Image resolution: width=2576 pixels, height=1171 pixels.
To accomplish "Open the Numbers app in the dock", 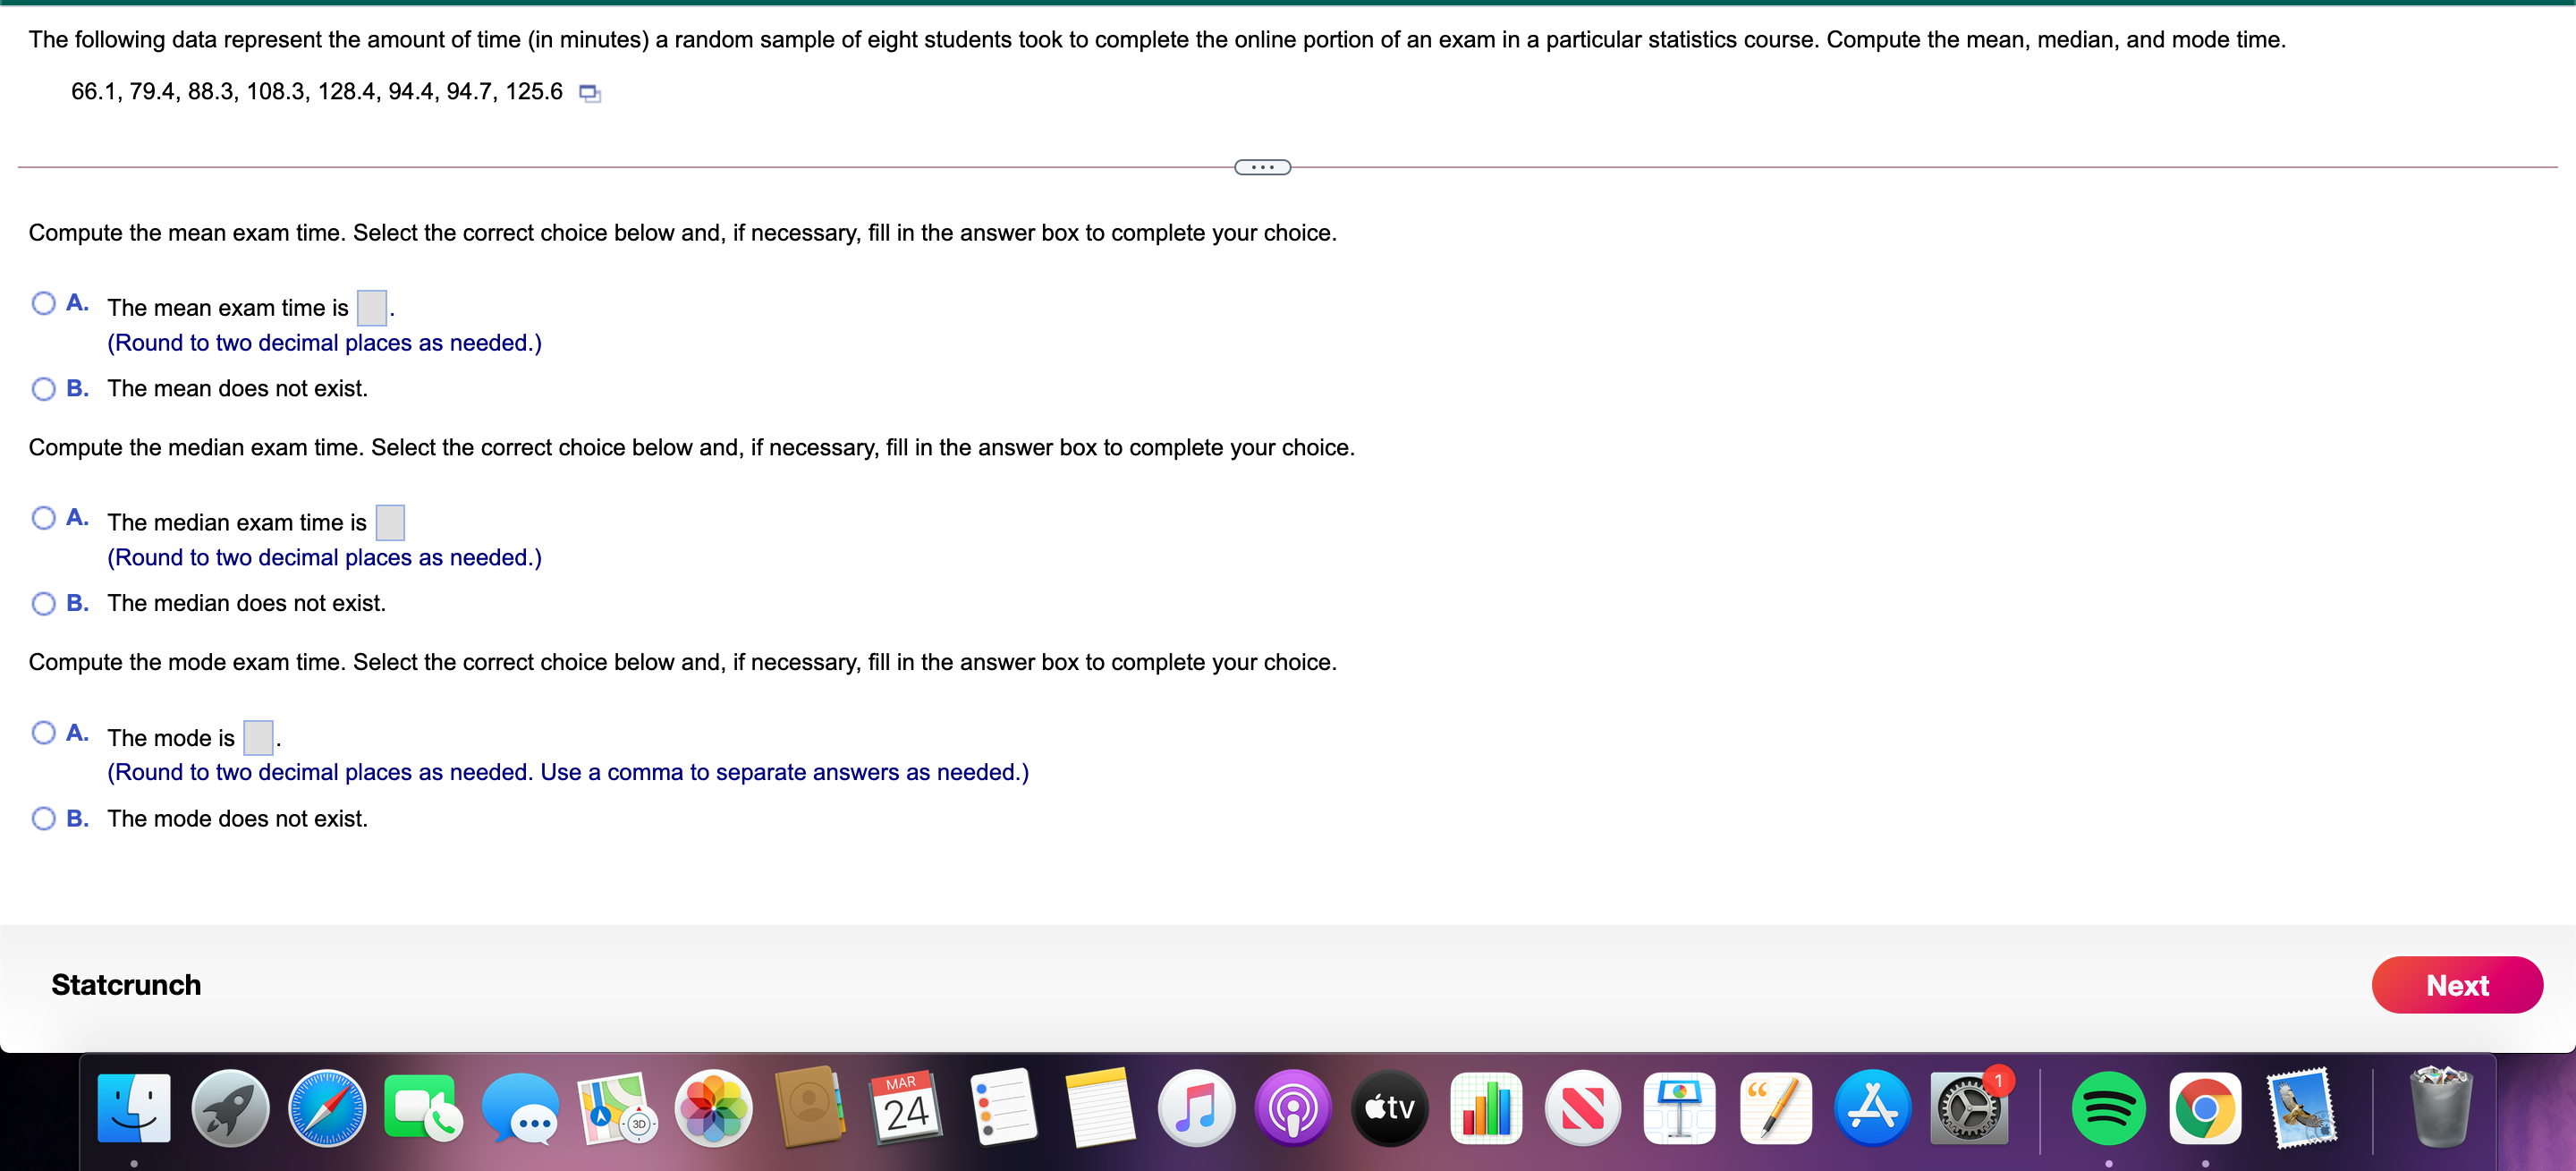I will (x=1486, y=1108).
